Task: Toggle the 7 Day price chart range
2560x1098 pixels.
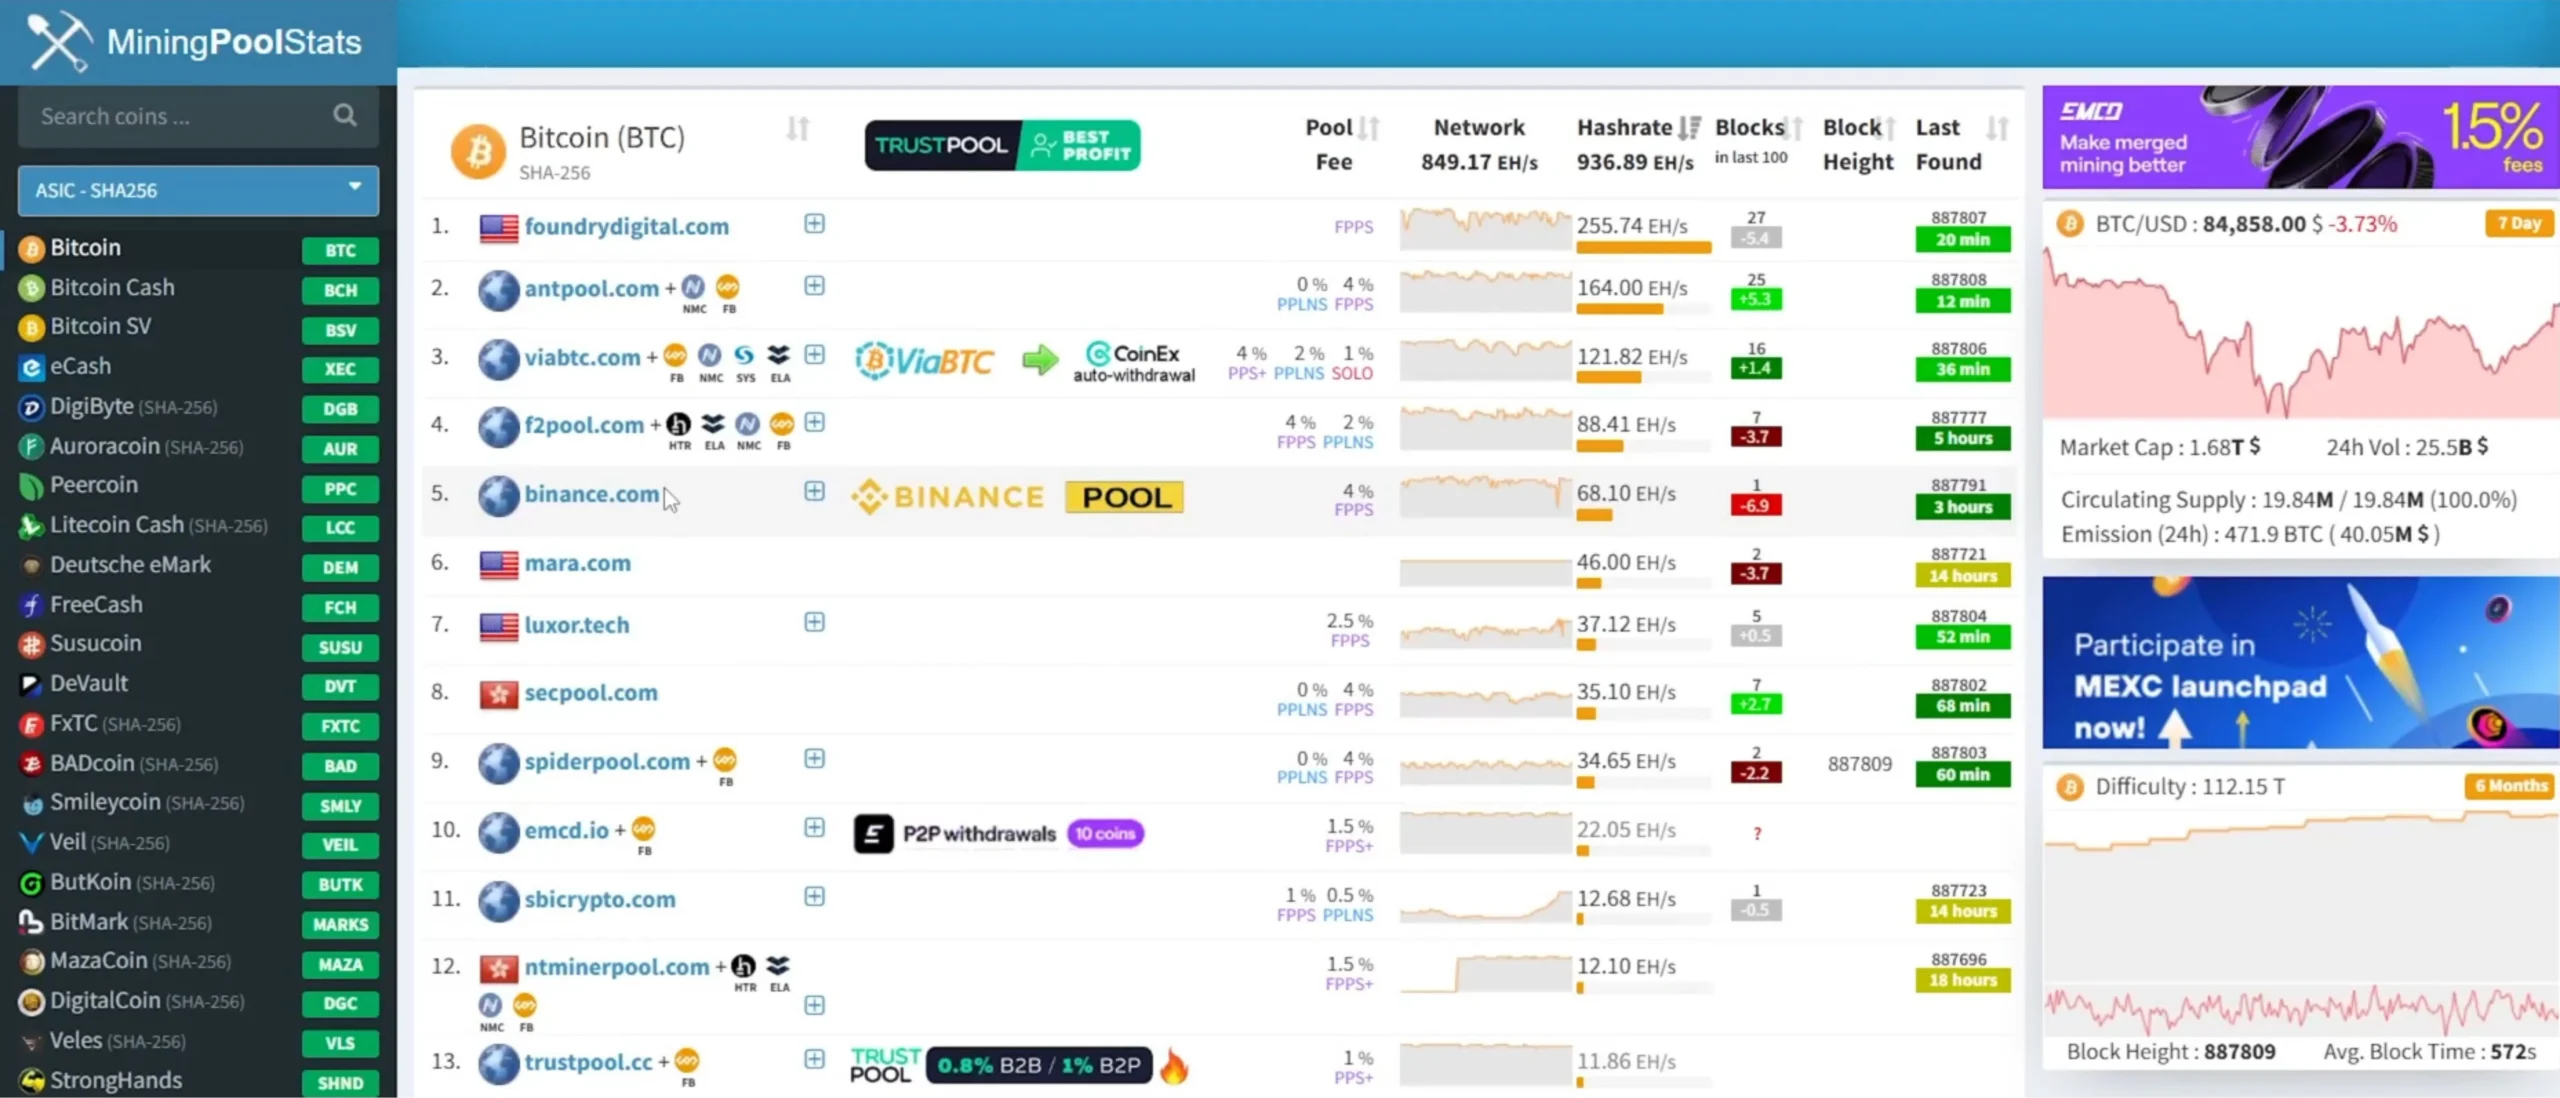Action: pos(2518,223)
